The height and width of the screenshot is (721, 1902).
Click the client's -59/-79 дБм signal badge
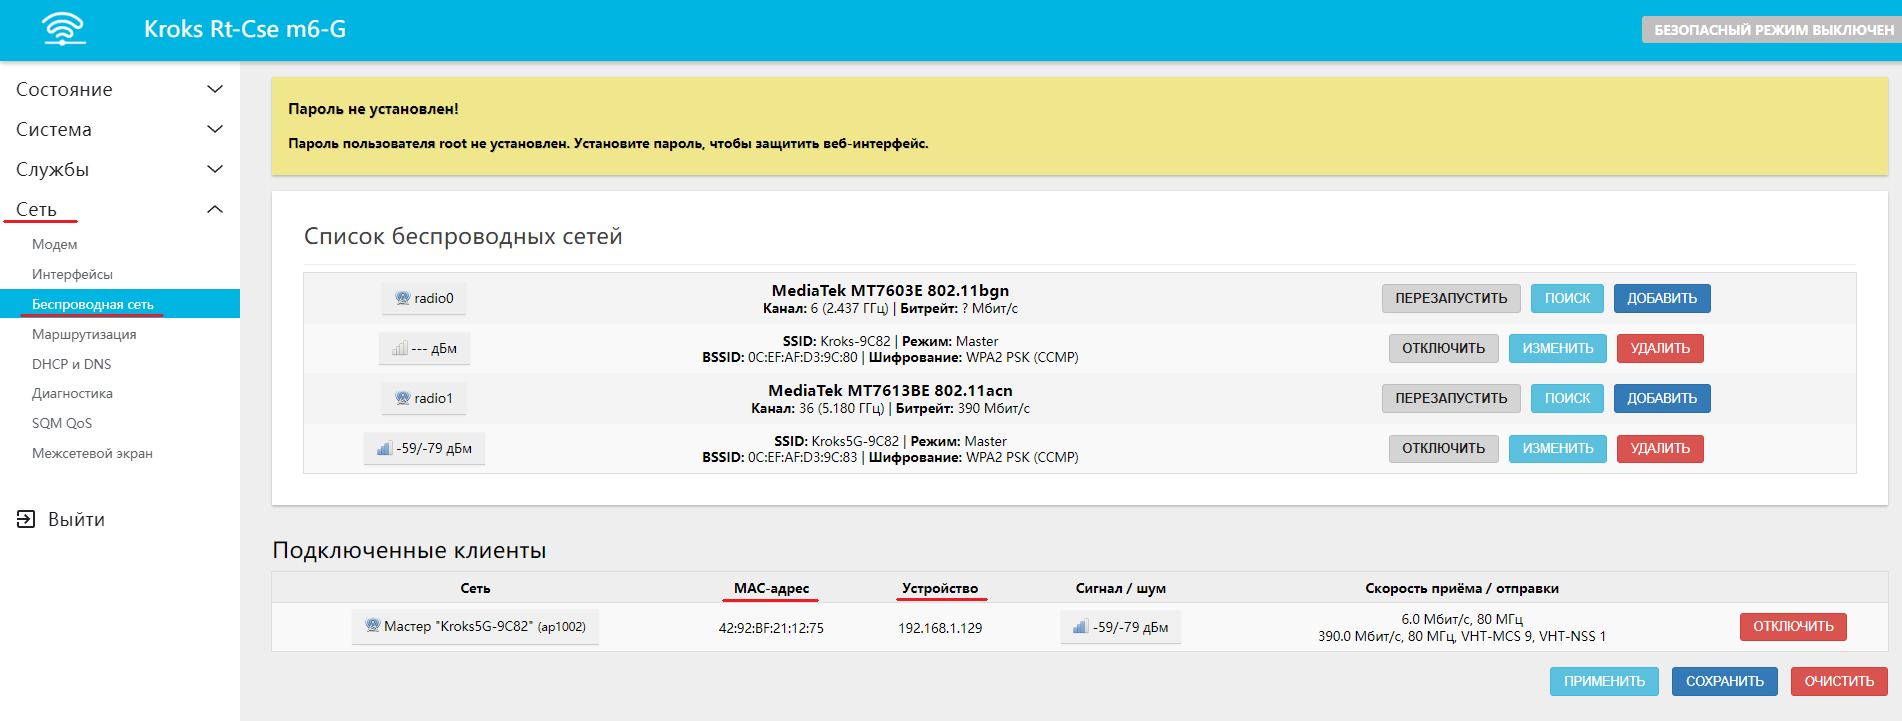pos(1120,627)
